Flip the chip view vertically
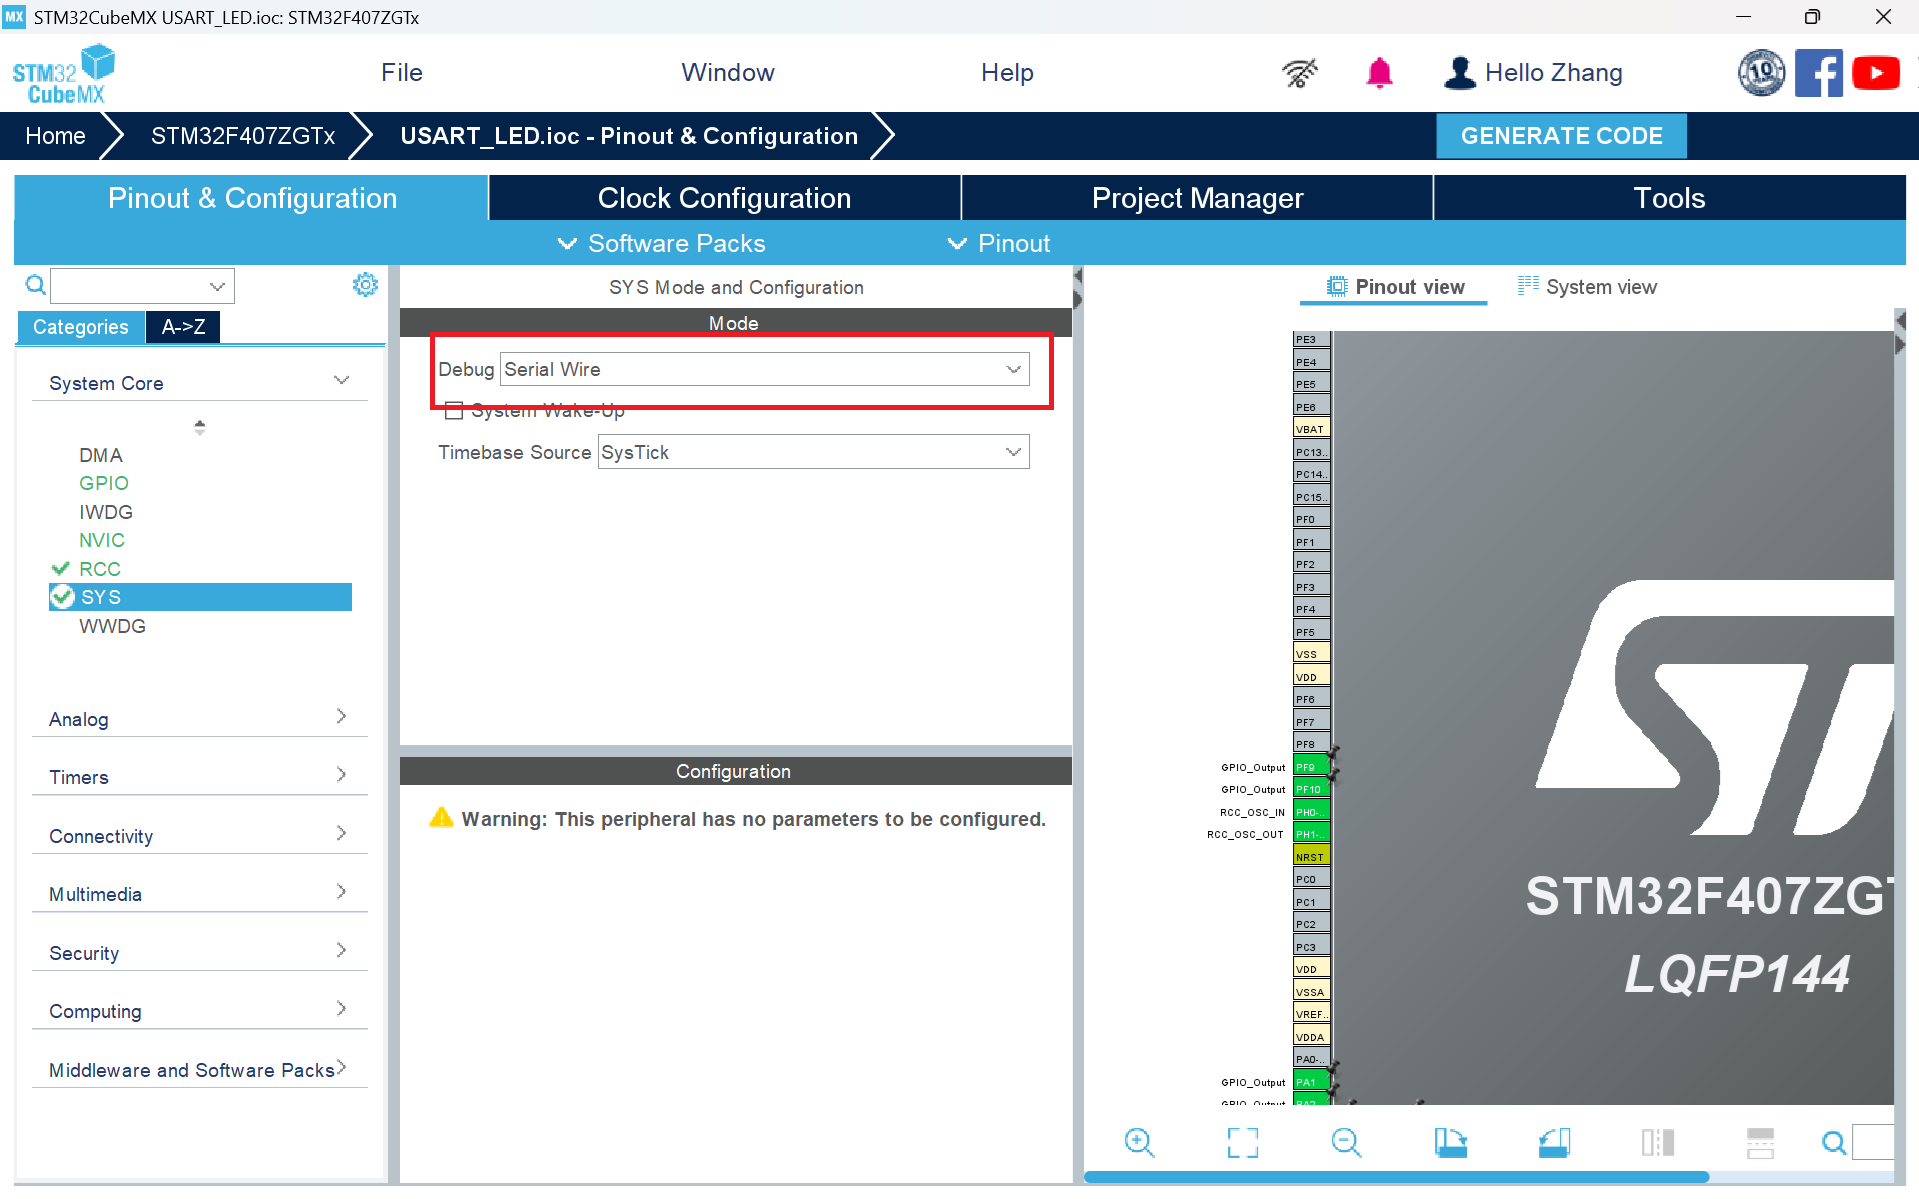This screenshot has height=1199, width=1919. (x=1760, y=1142)
